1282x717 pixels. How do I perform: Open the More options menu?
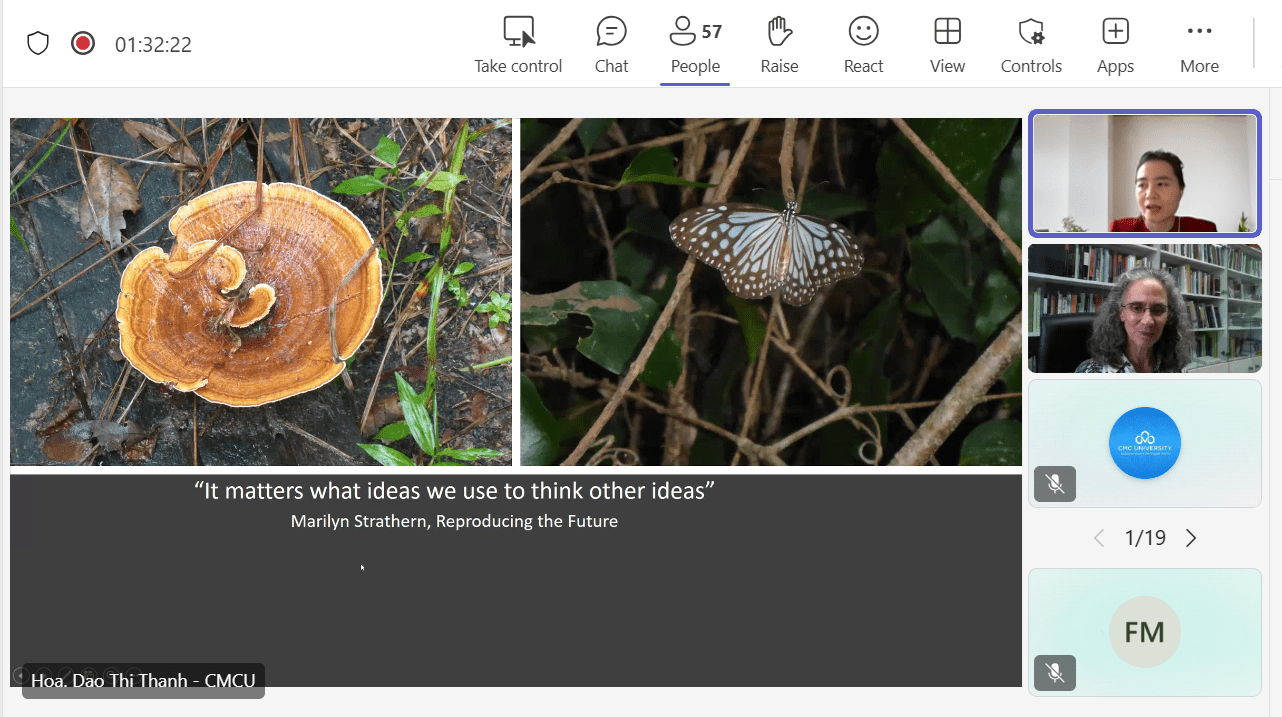1199,45
